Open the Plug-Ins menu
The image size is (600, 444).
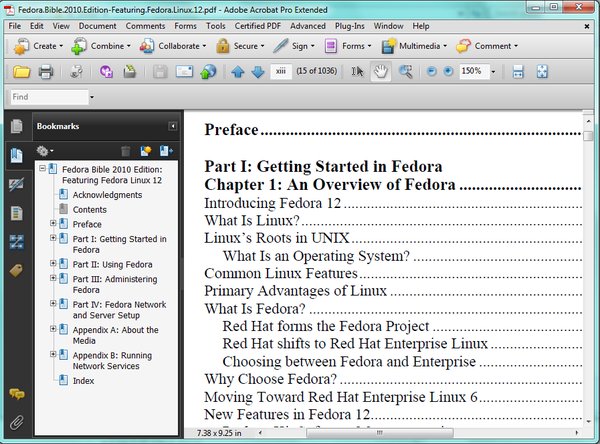(x=349, y=26)
